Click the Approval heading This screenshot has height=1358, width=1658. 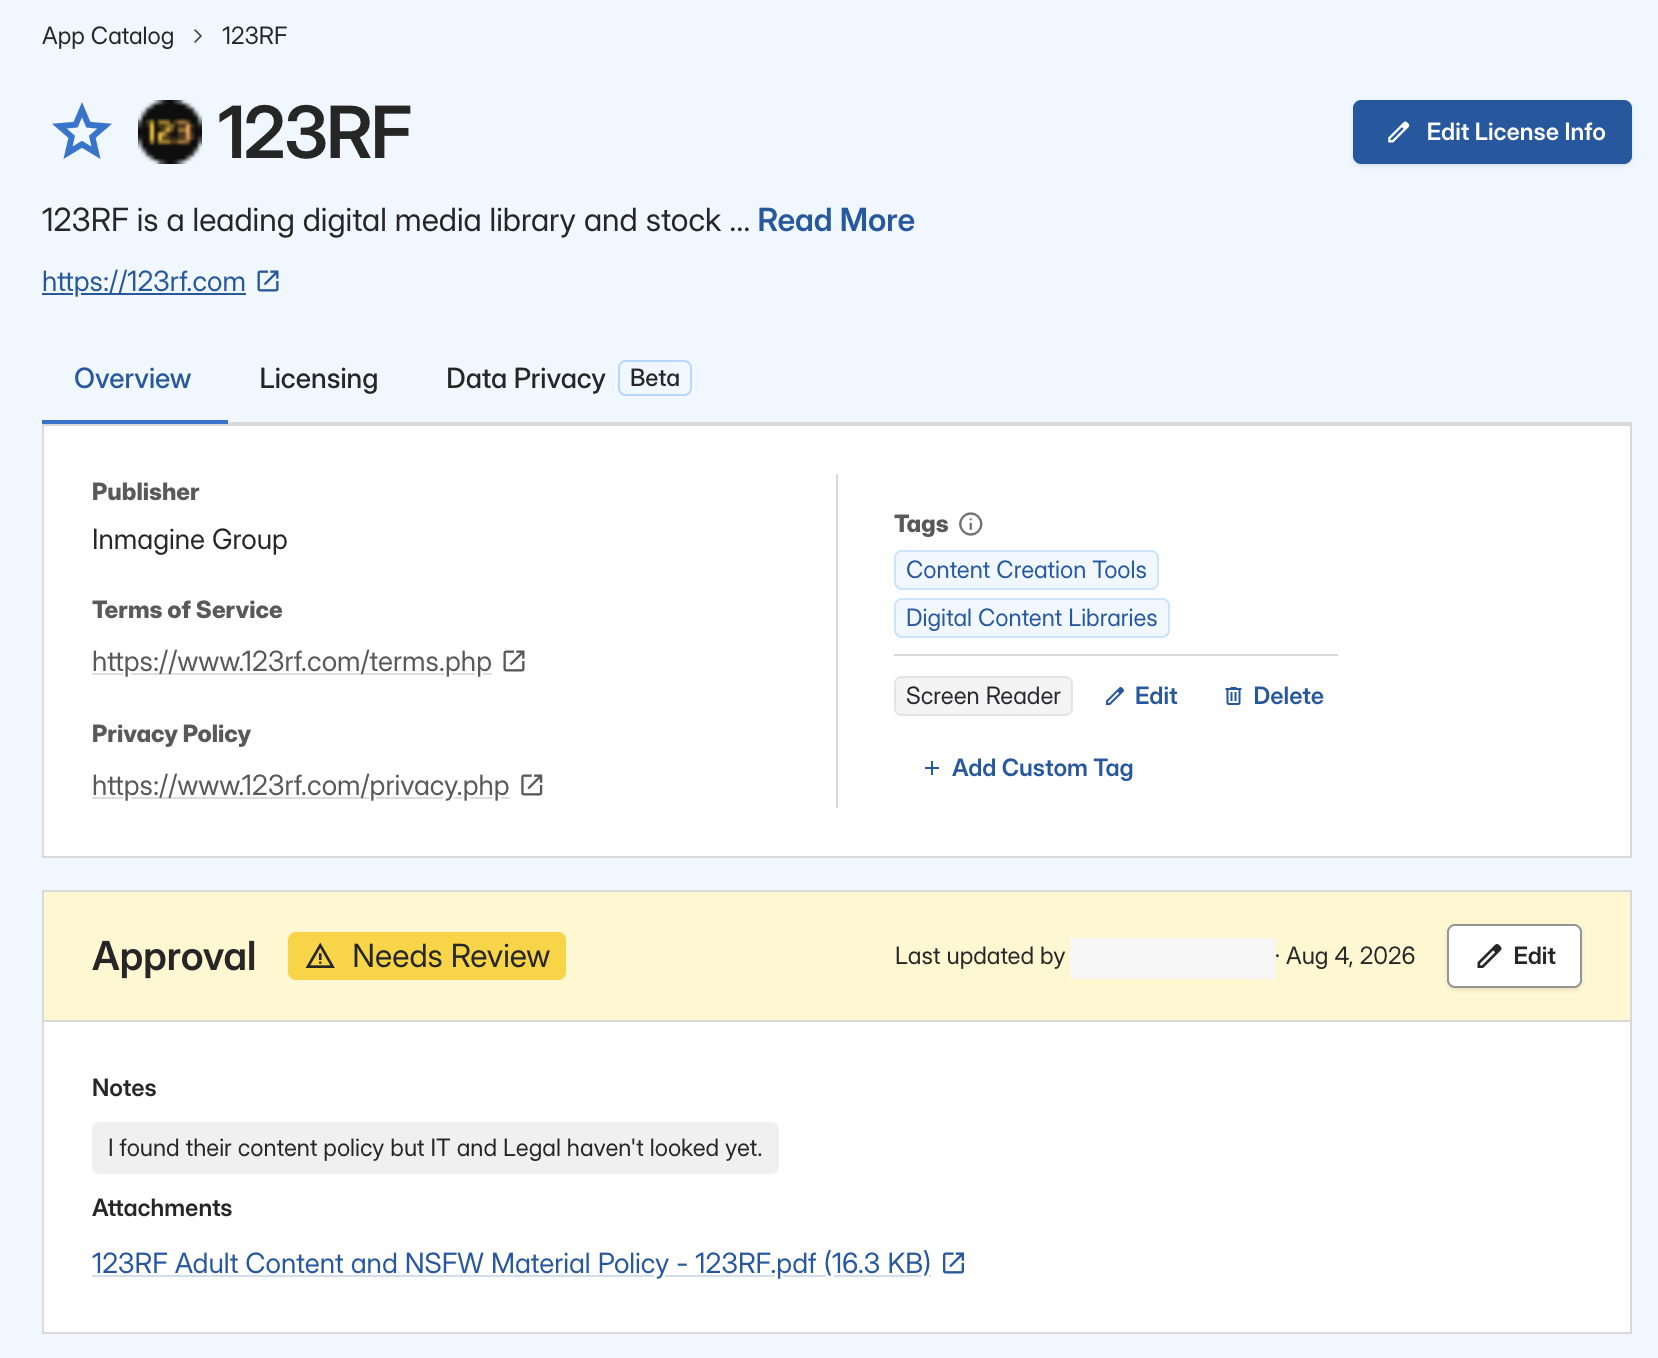174,956
